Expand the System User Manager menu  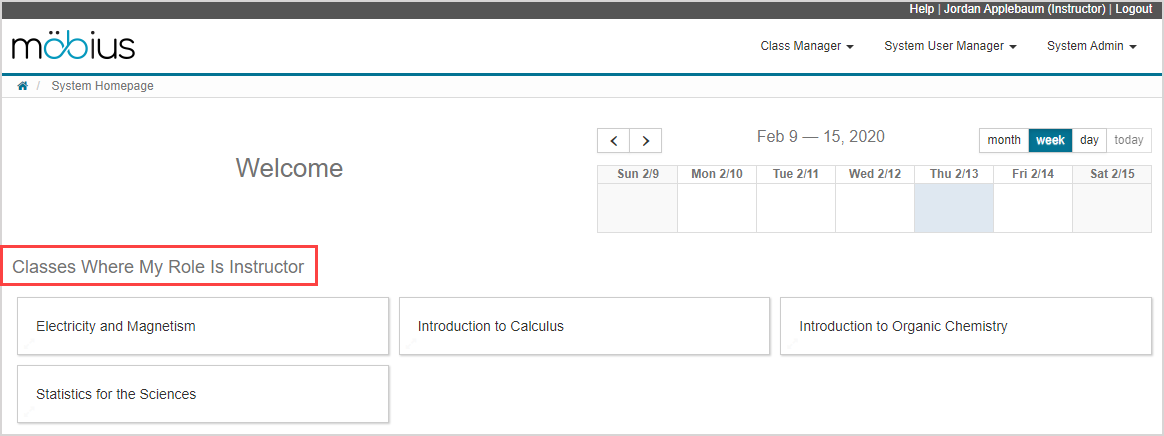tap(950, 46)
